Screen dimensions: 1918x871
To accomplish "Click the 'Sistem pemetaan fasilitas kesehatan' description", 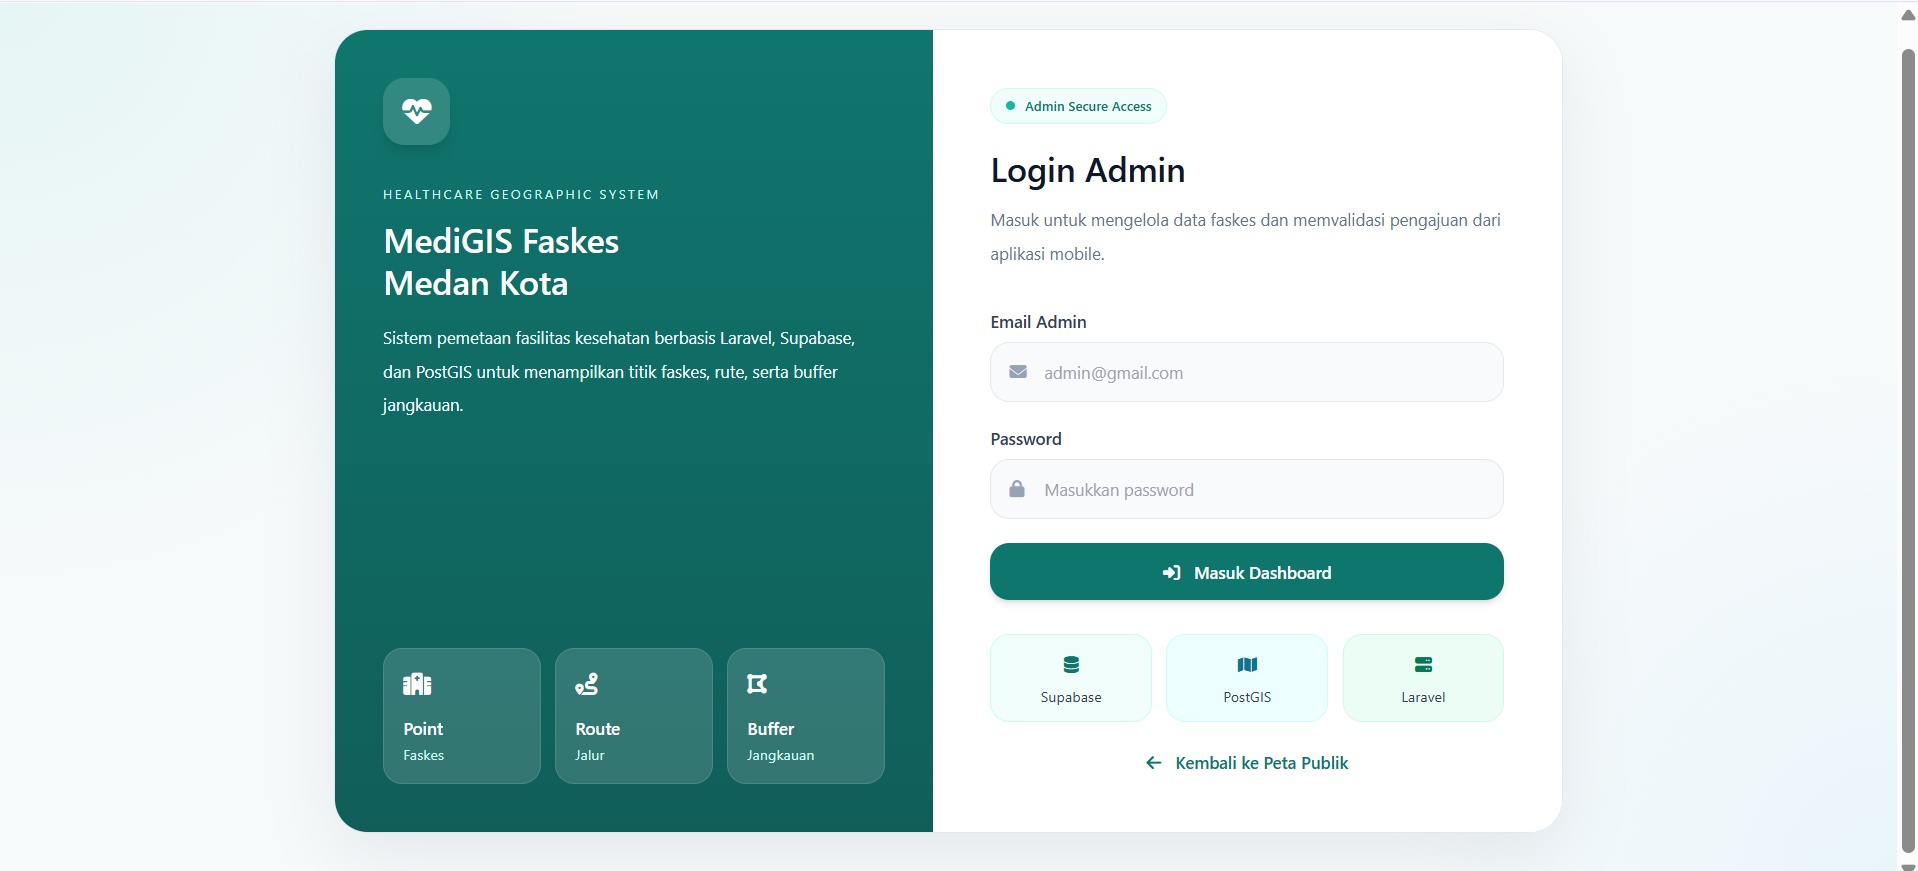I will (x=619, y=372).
